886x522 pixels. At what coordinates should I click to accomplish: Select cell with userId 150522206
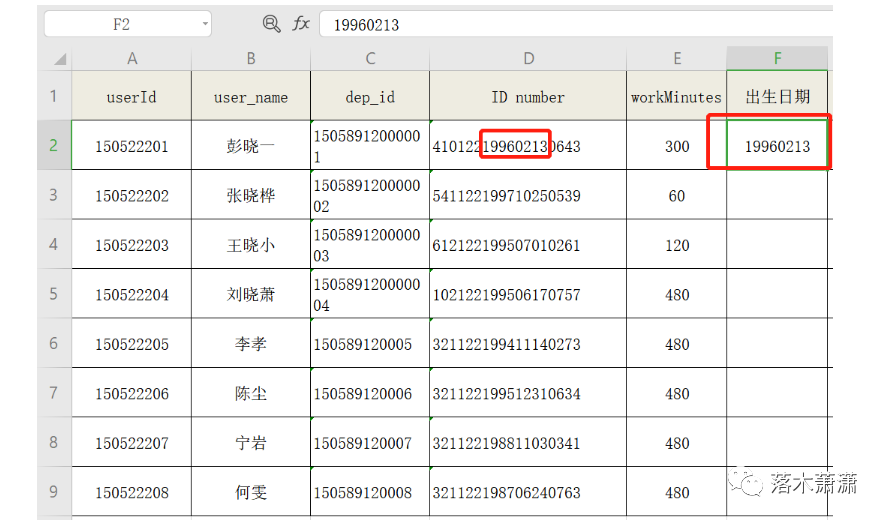click(132, 393)
